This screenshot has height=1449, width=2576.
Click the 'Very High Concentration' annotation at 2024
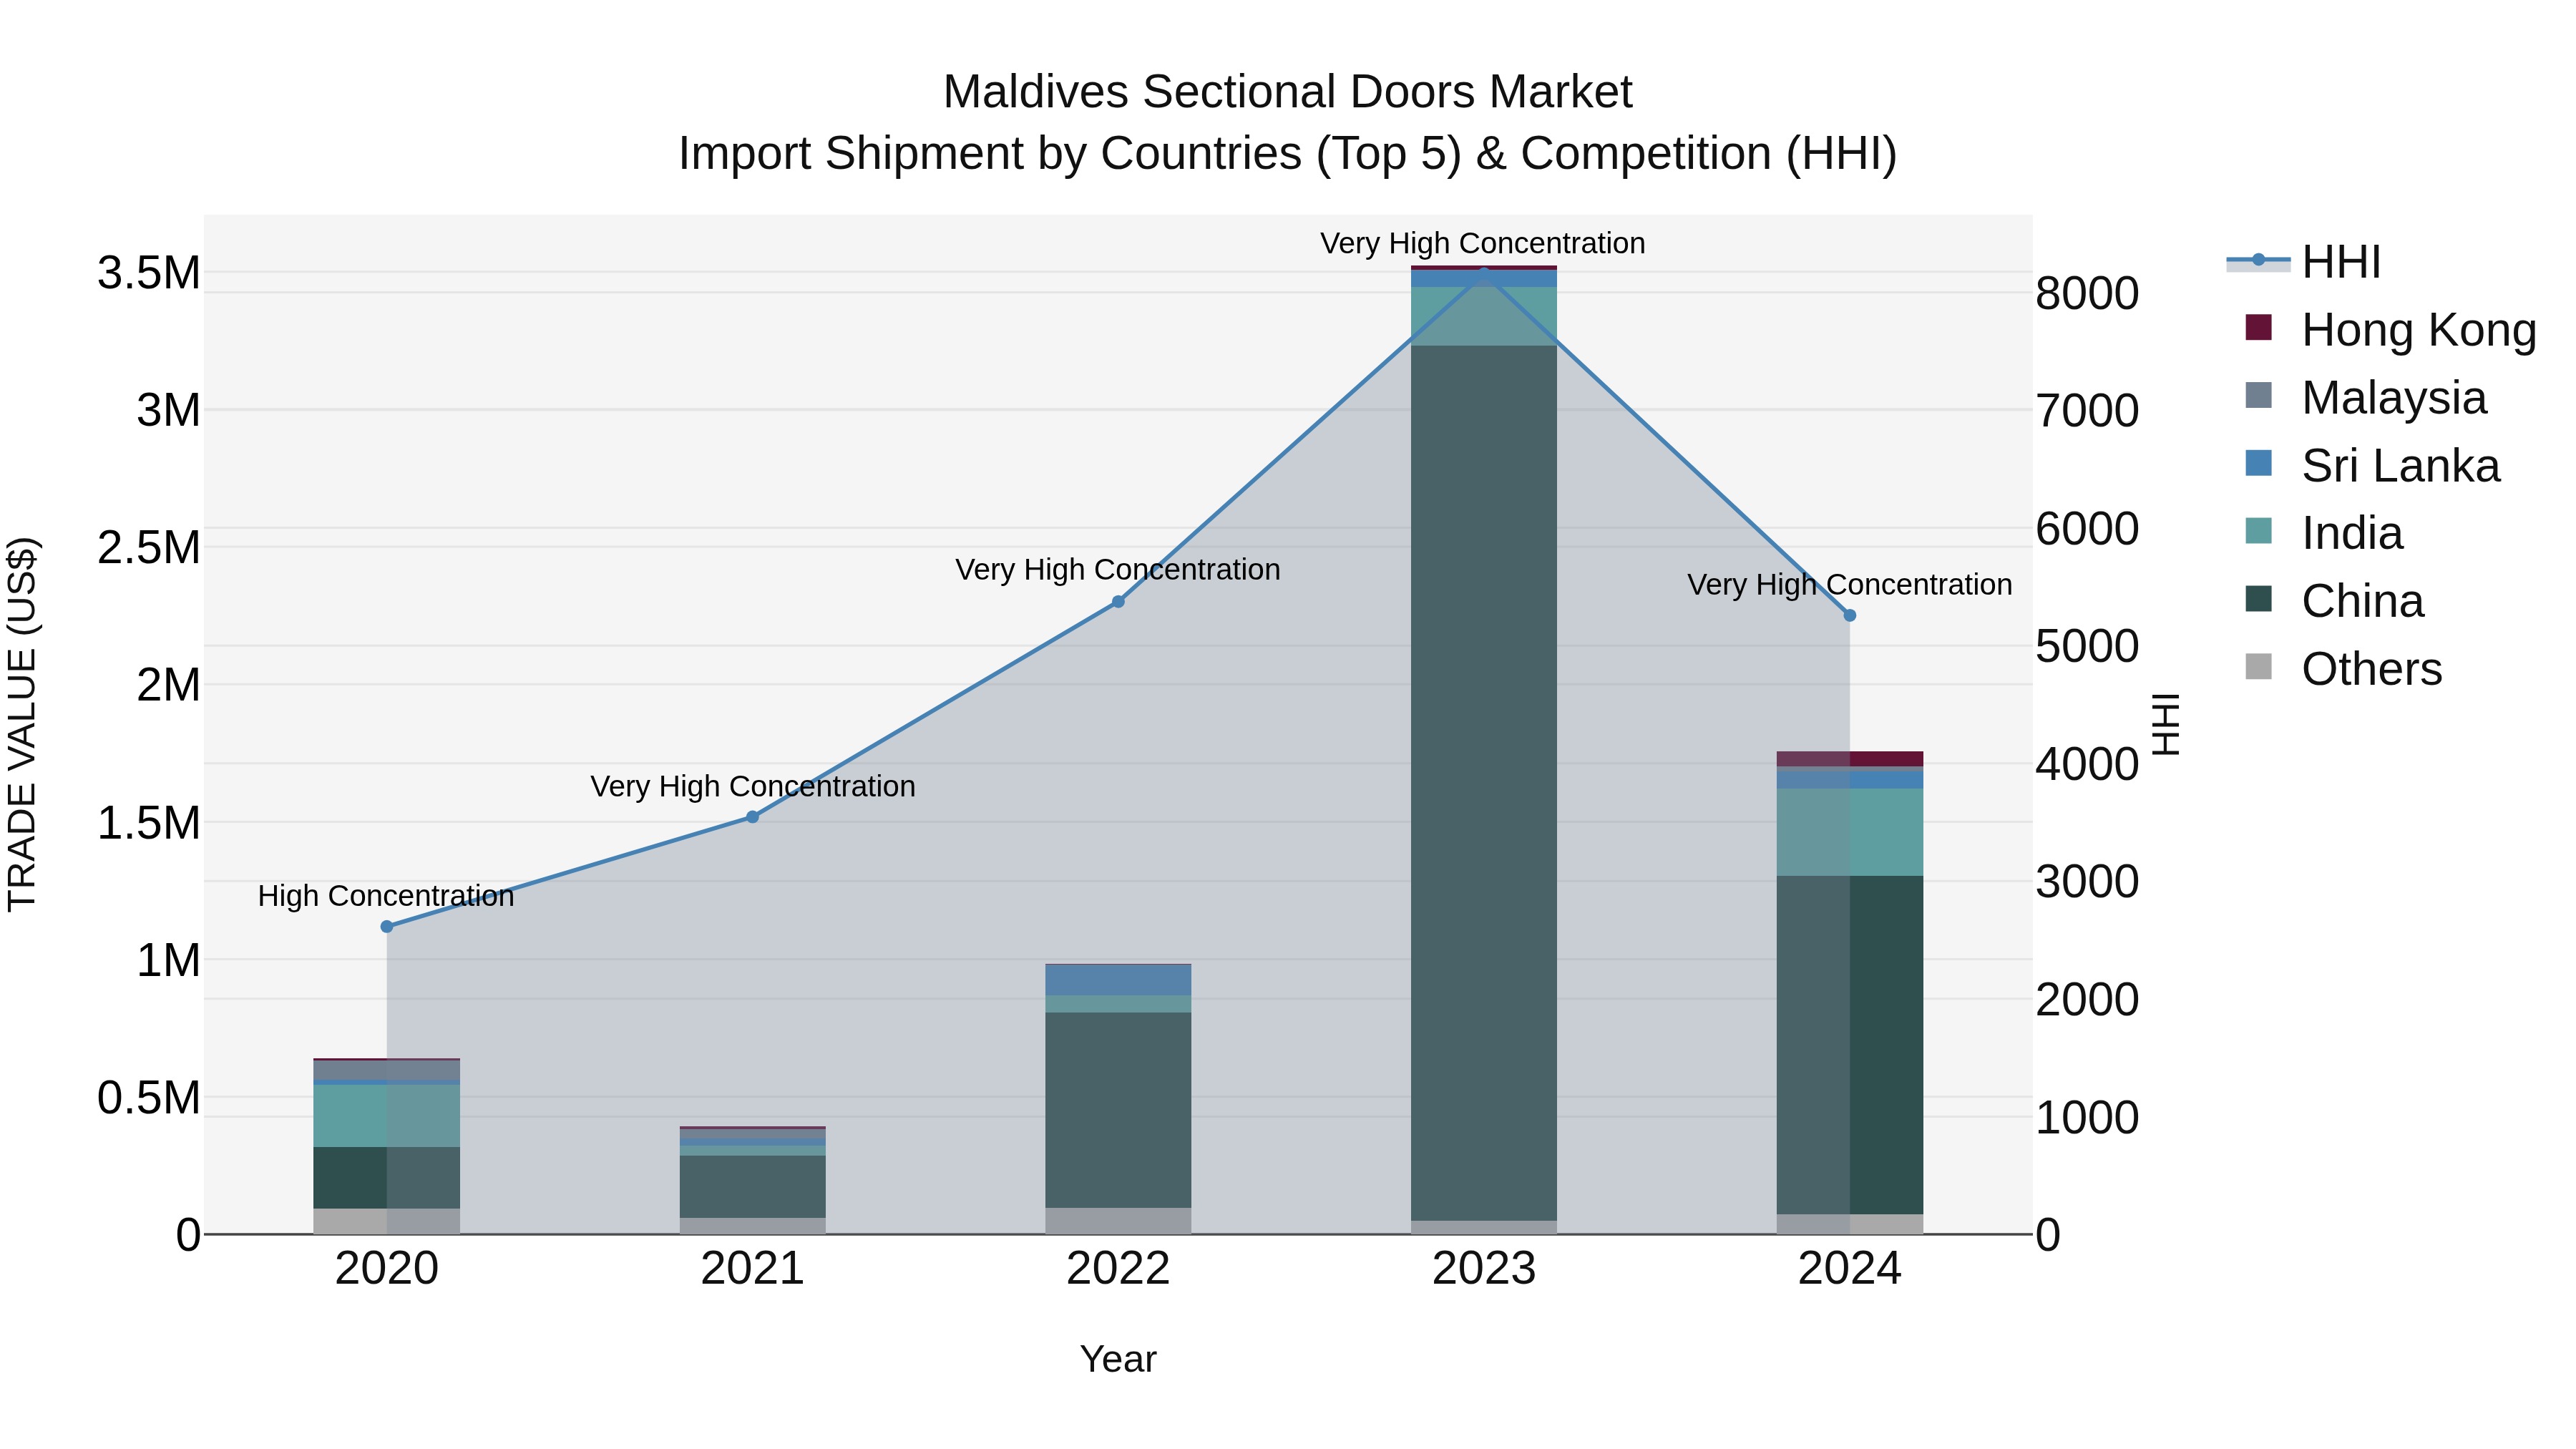click(x=1850, y=584)
